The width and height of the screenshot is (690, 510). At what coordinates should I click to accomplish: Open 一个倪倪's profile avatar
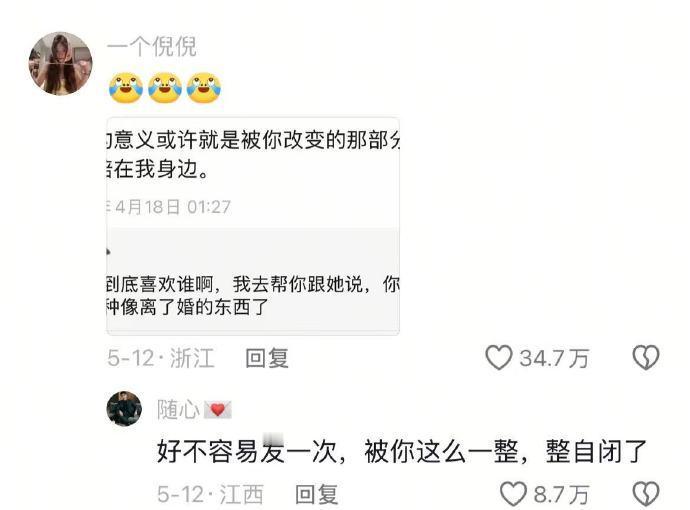click(x=61, y=63)
